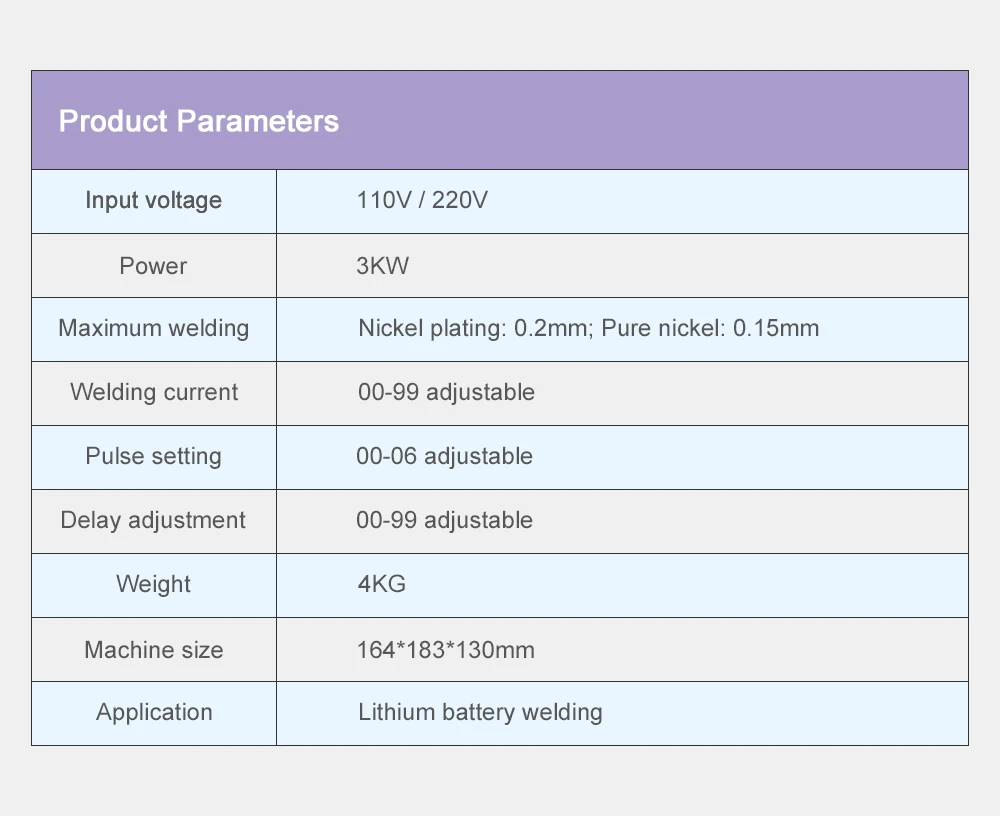The image size is (1000, 816).
Task: Click the Welding current 00-99 adjustable value
Action: click(x=446, y=392)
